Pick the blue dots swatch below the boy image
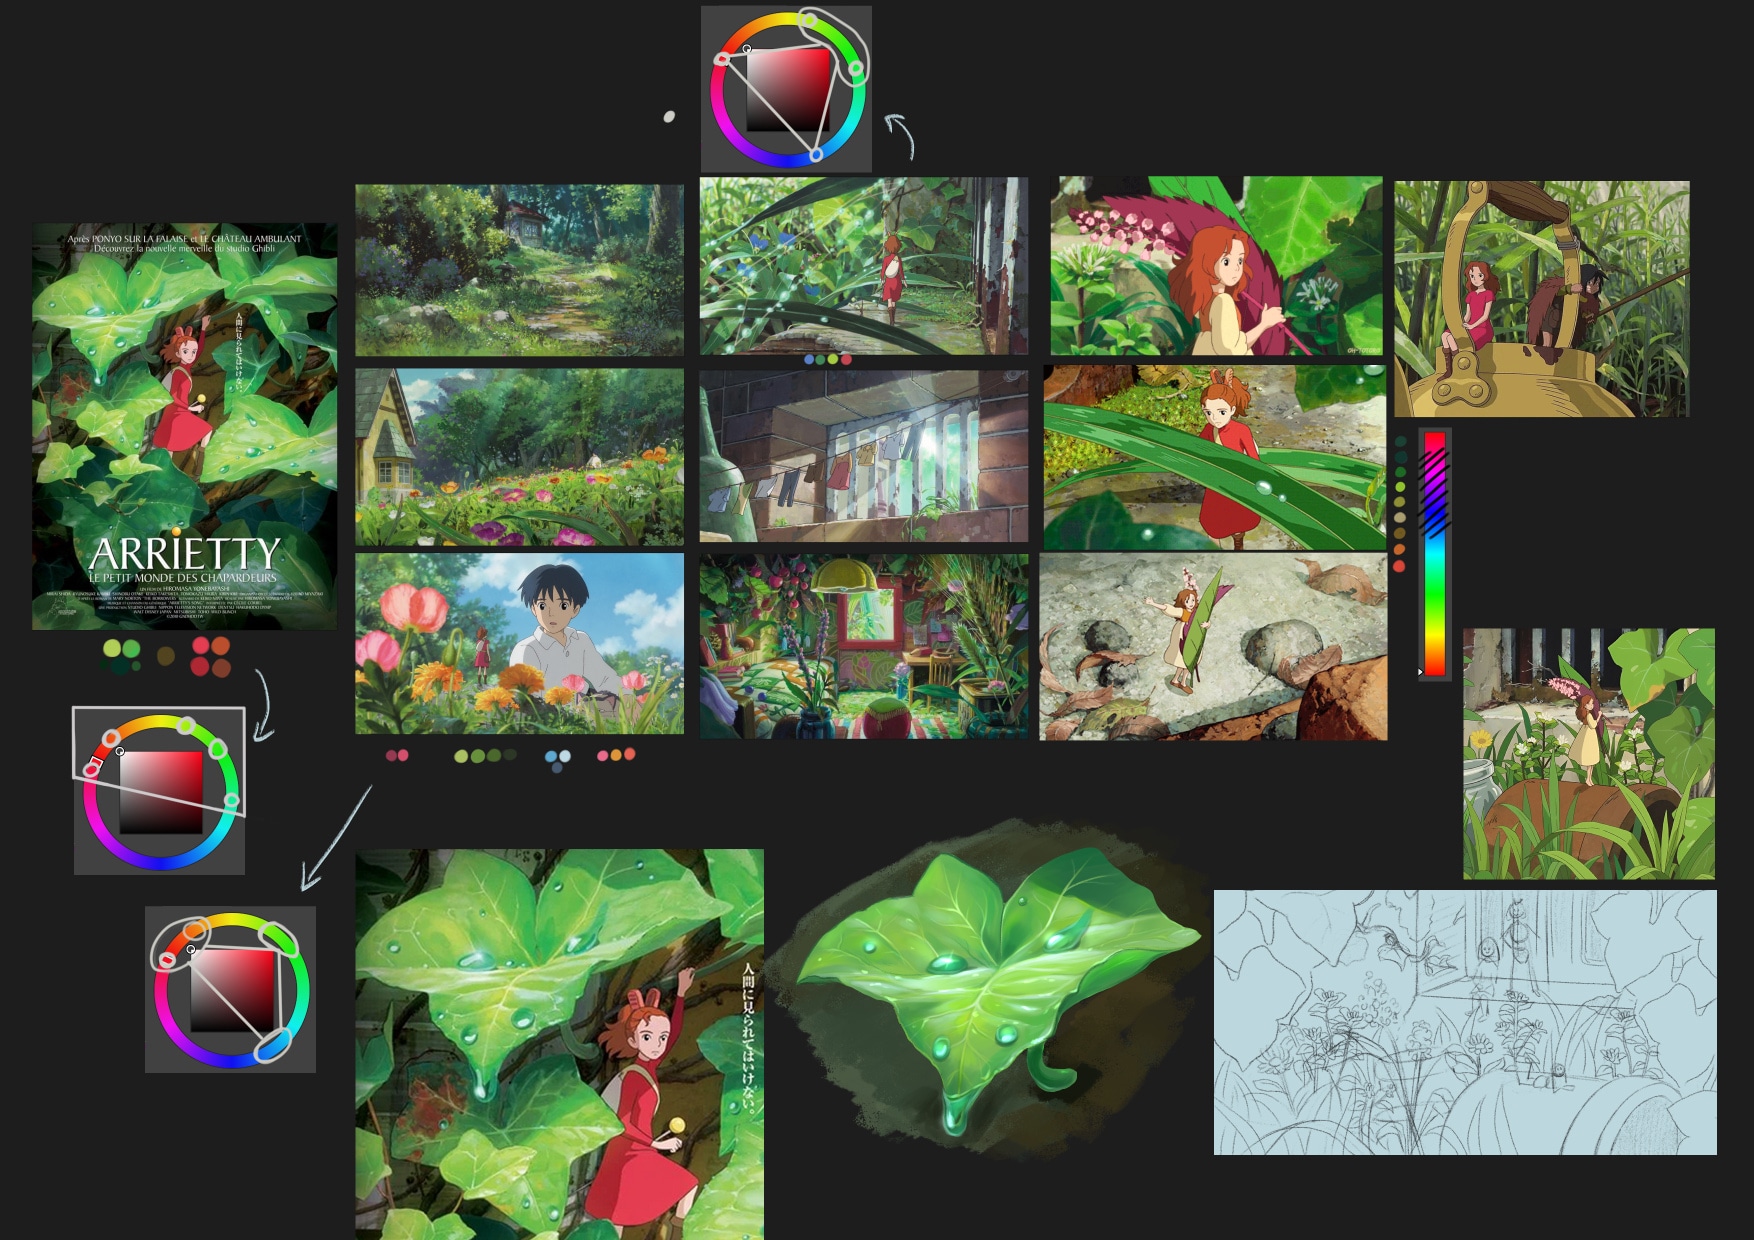 coord(557,759)
